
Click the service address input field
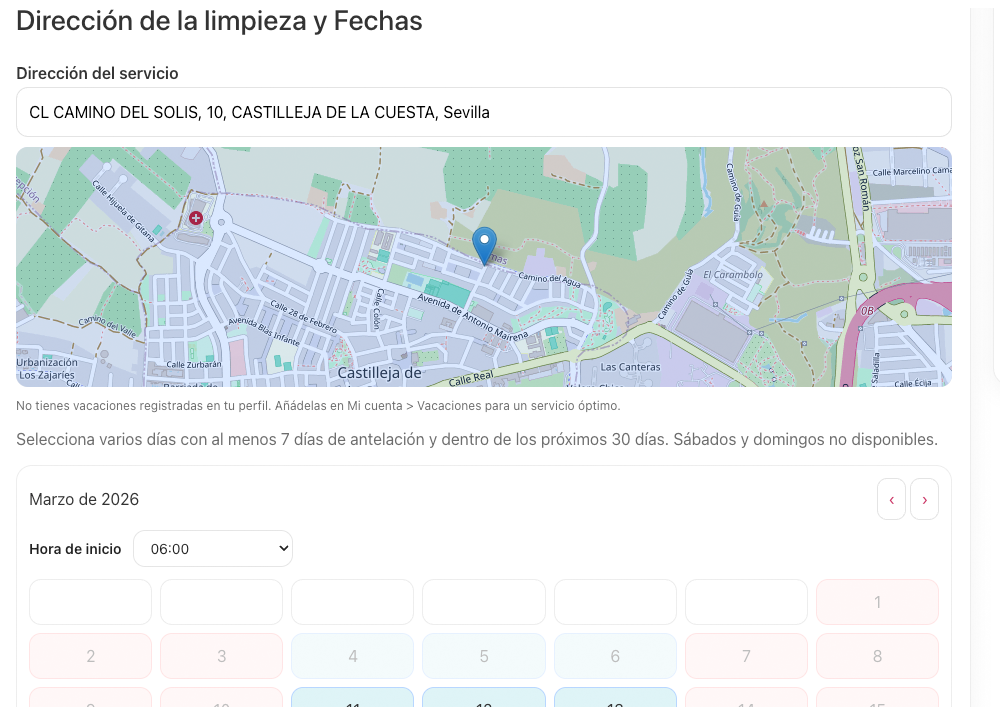point(484,112)
